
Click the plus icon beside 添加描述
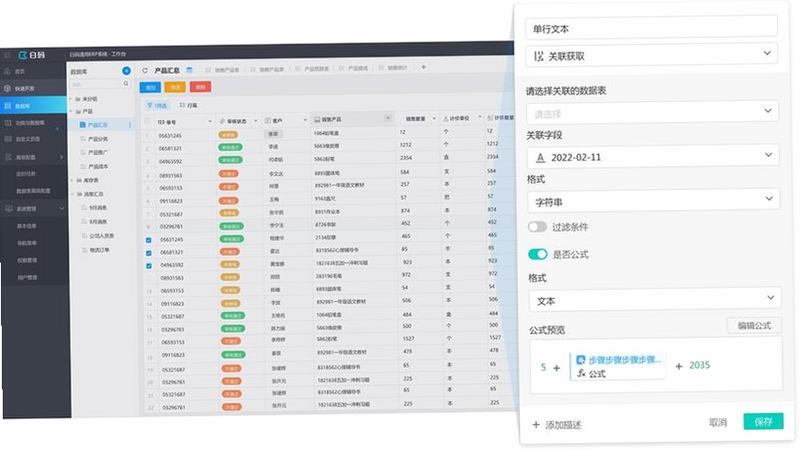click(536, 424)
